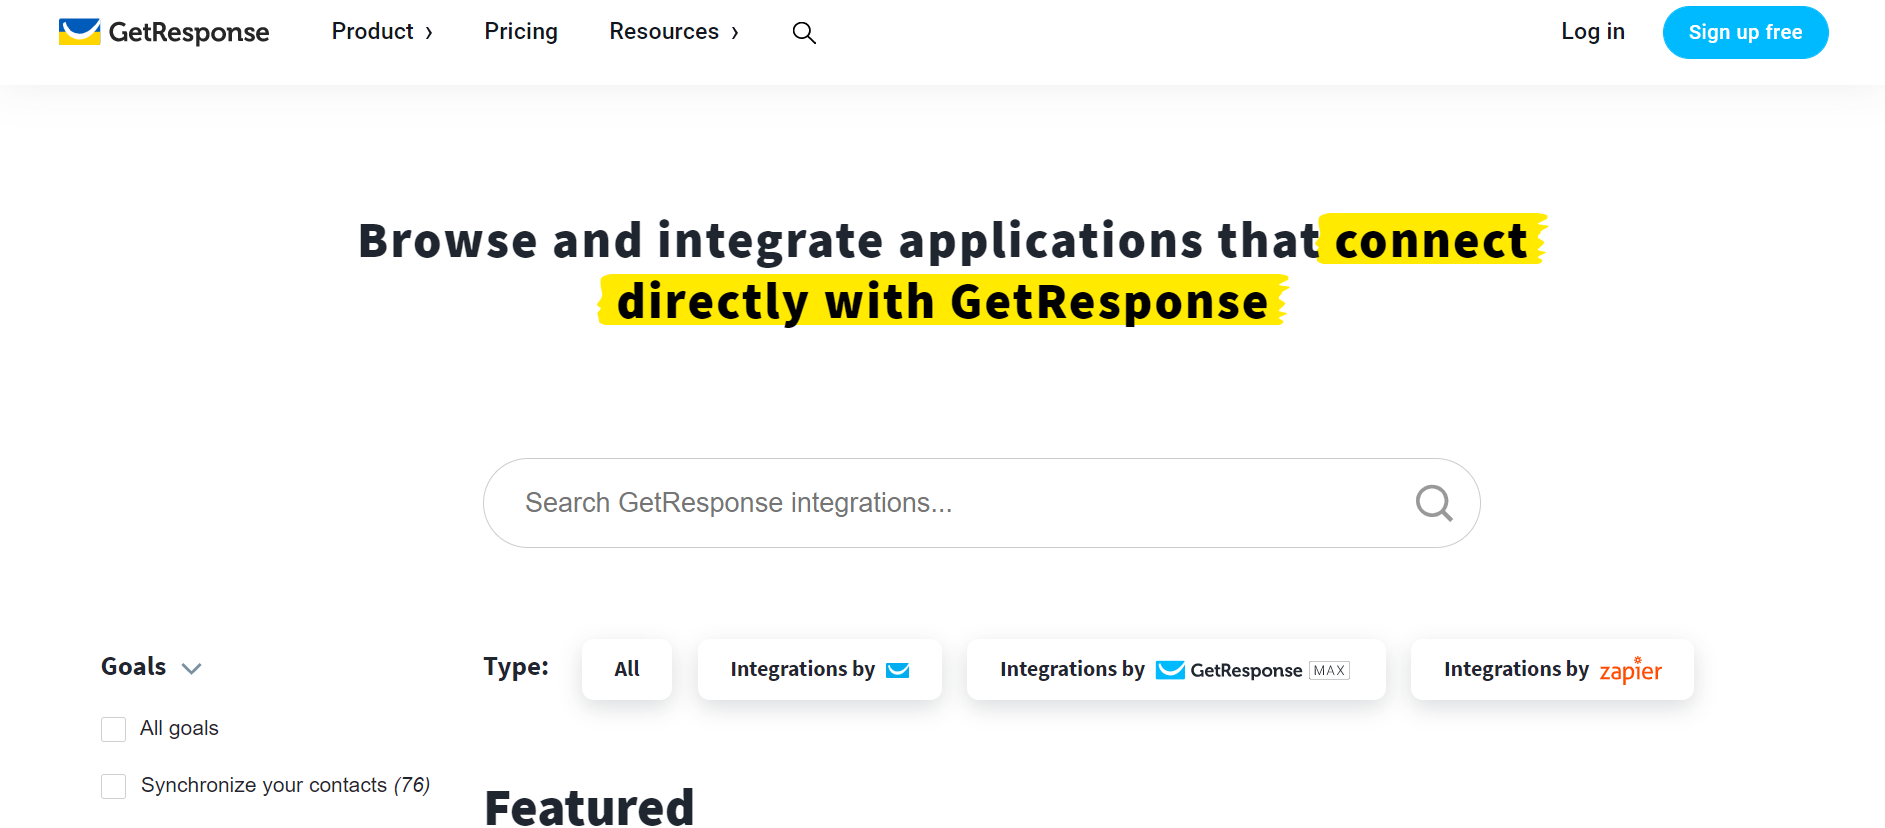Check the All goals checkbox

(x=114, y=729)
